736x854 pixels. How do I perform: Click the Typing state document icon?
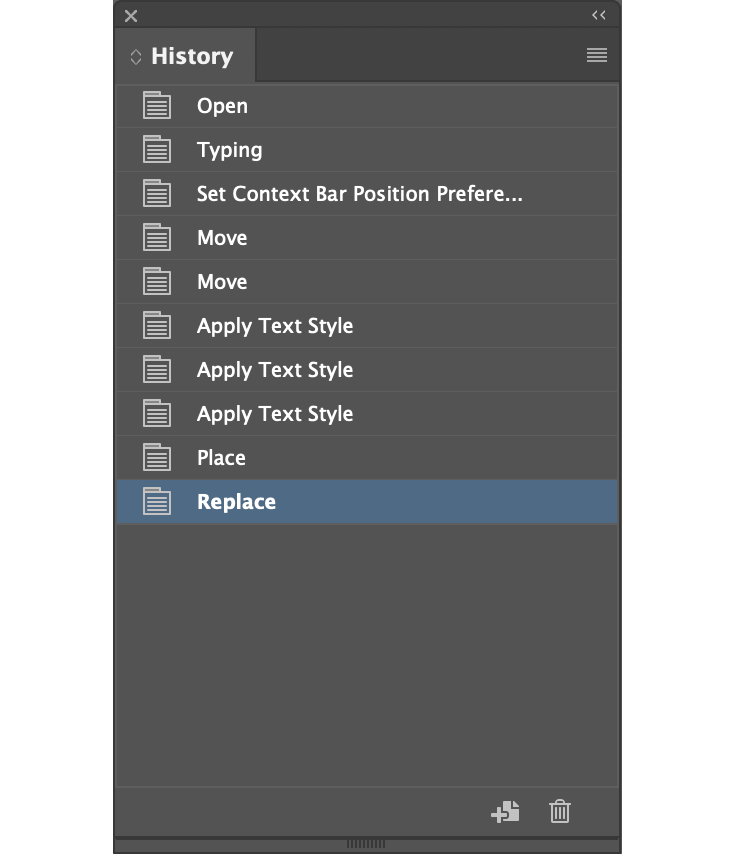pyautogui.click(x=157, y=150)
